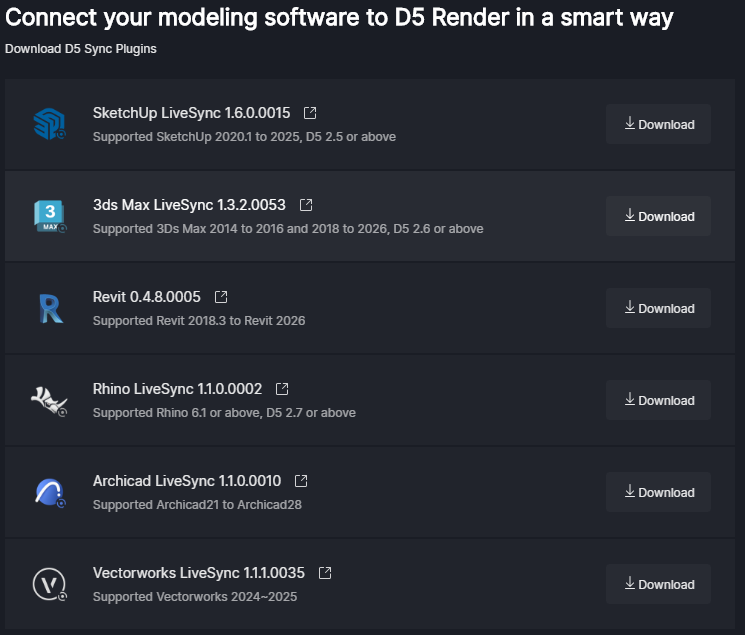
Task: Open external link next to 3ds Max LiveSync
Action: (306, 205)
